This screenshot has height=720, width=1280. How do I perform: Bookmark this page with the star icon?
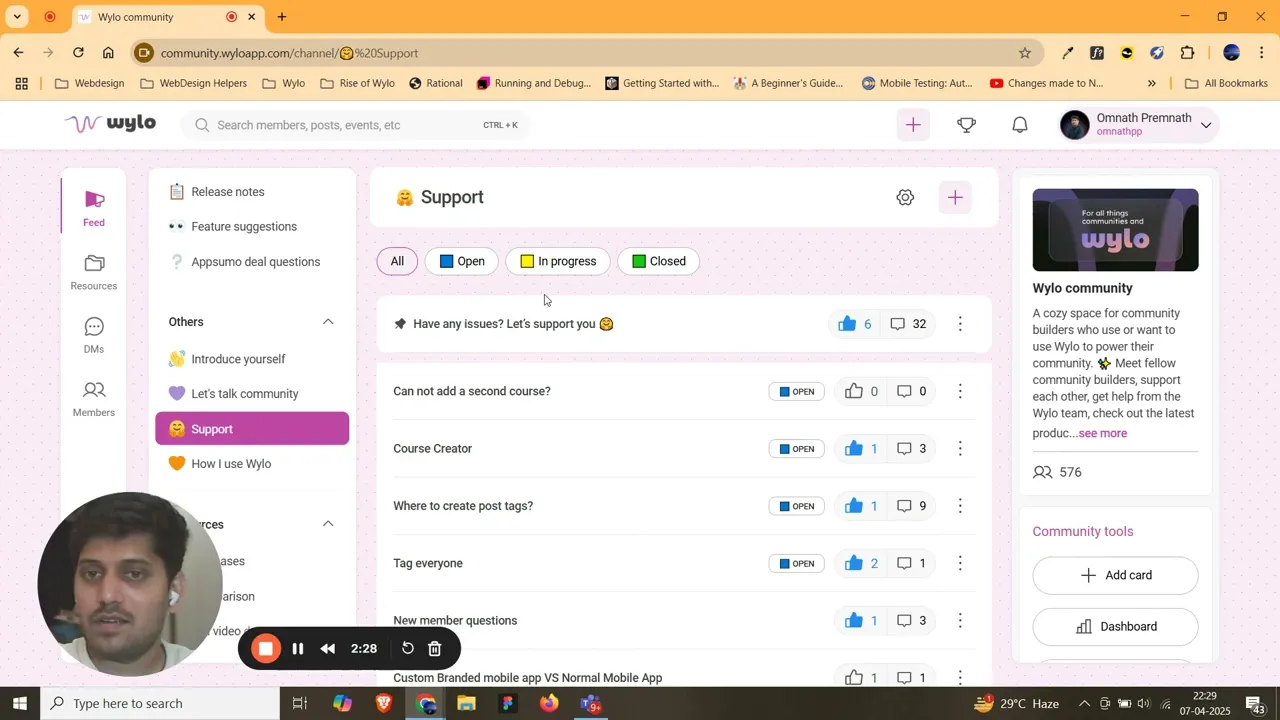tap(1024, 53)
